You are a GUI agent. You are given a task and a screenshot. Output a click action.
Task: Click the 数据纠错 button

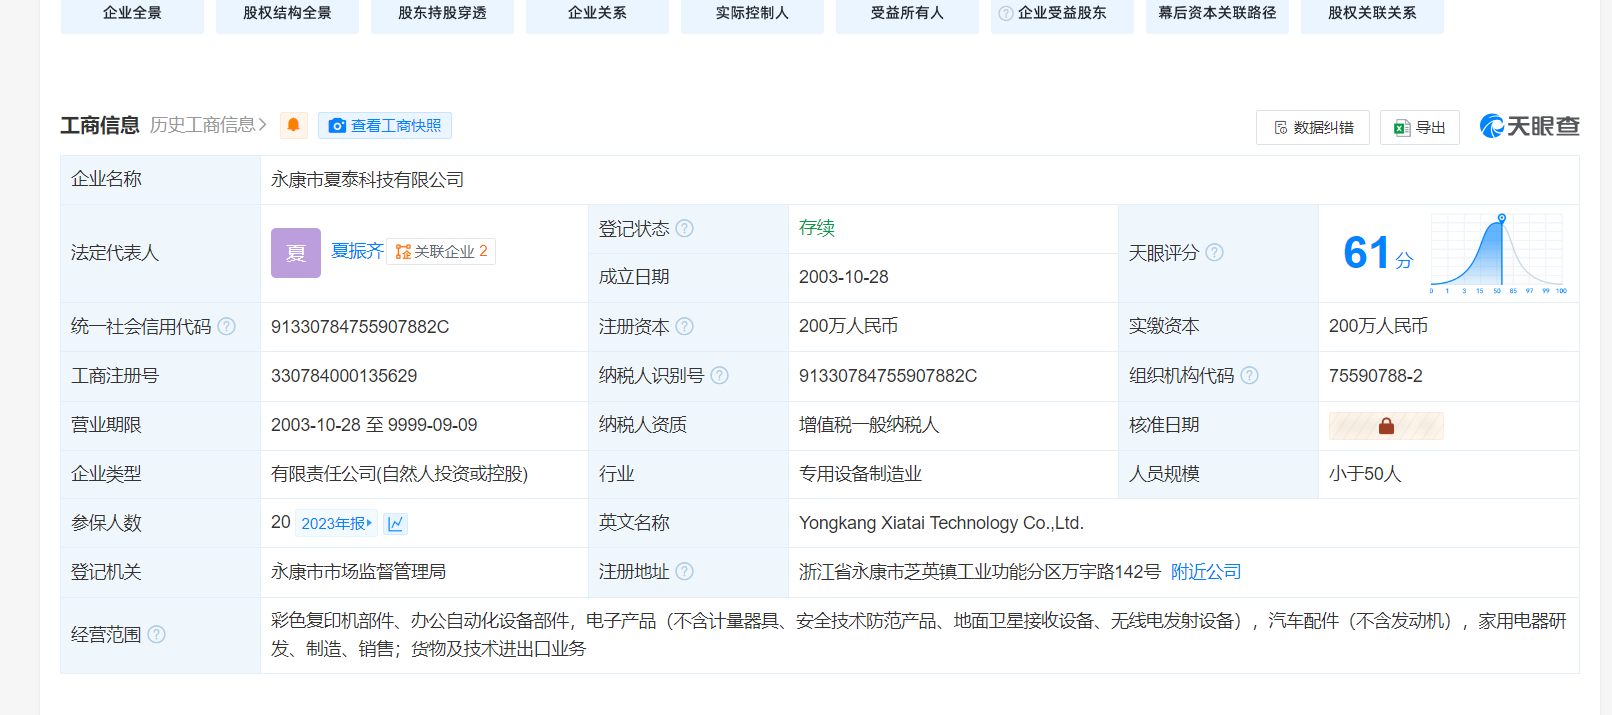click(x=1313, y=127)
